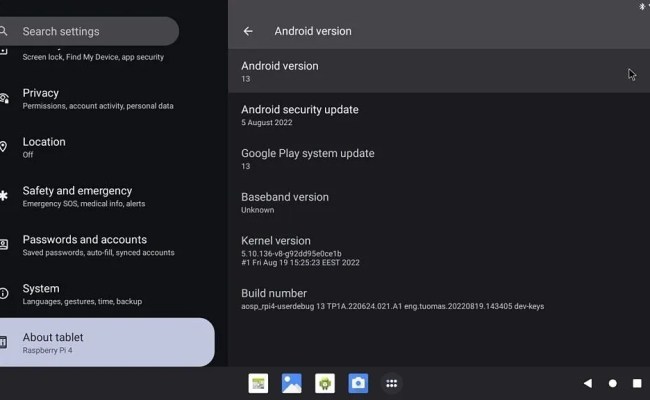Click the Recents square navigation button
Image resolution: width=650 pixels, height=400 pixels.
click(x=638, y=383)
